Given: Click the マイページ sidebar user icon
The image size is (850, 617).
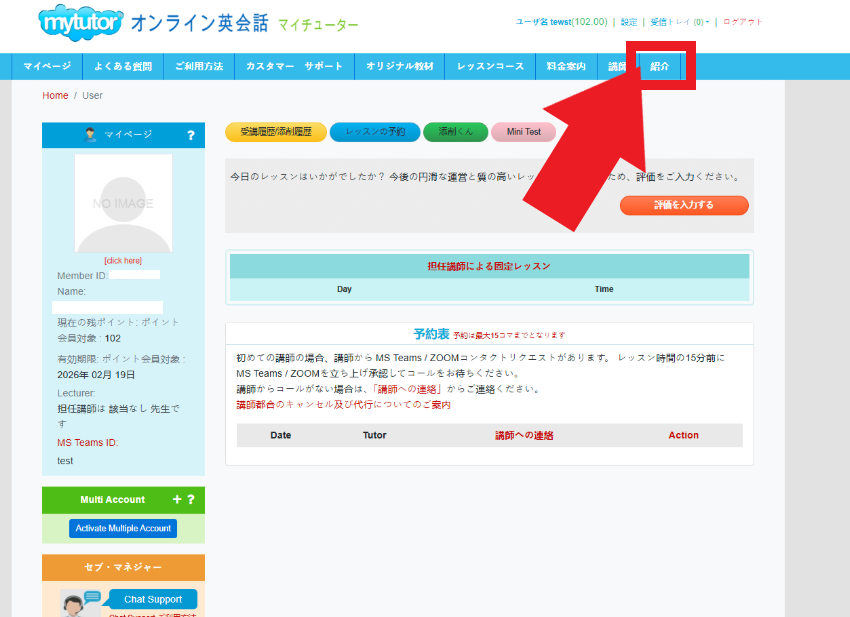Looking at the screenshot, I should (91, 134).
